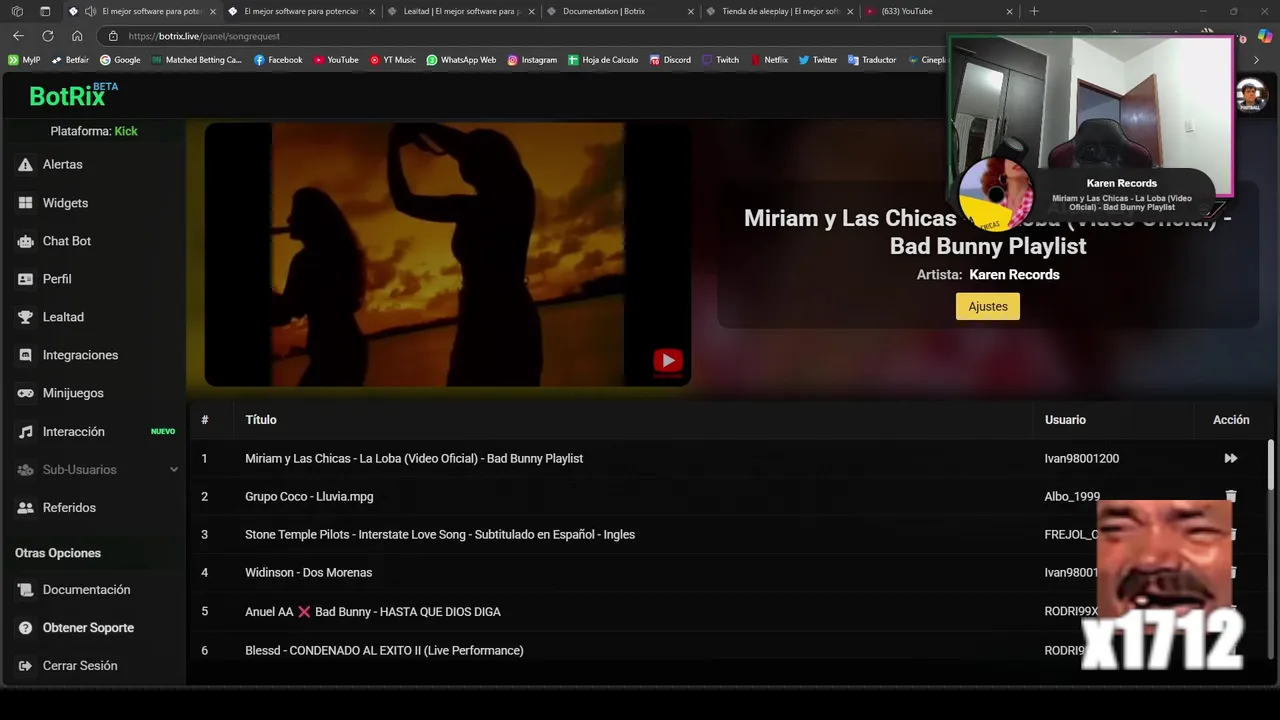This screenshot has height=720, width=1280.
Task: Open the Lealtad trophy section
Action: [62, 317]
